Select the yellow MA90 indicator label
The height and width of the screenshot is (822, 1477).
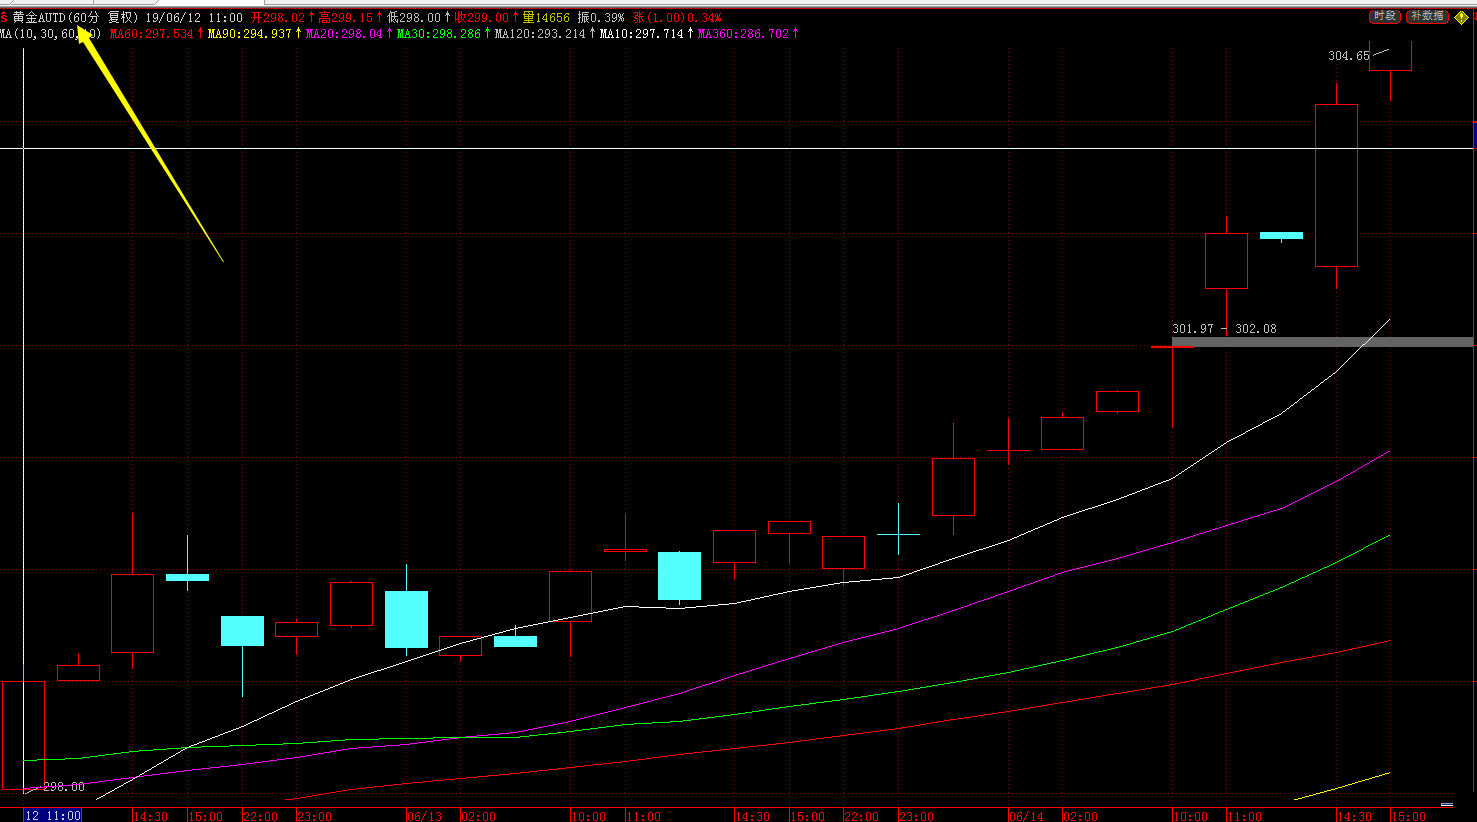(x=249, y=34)
